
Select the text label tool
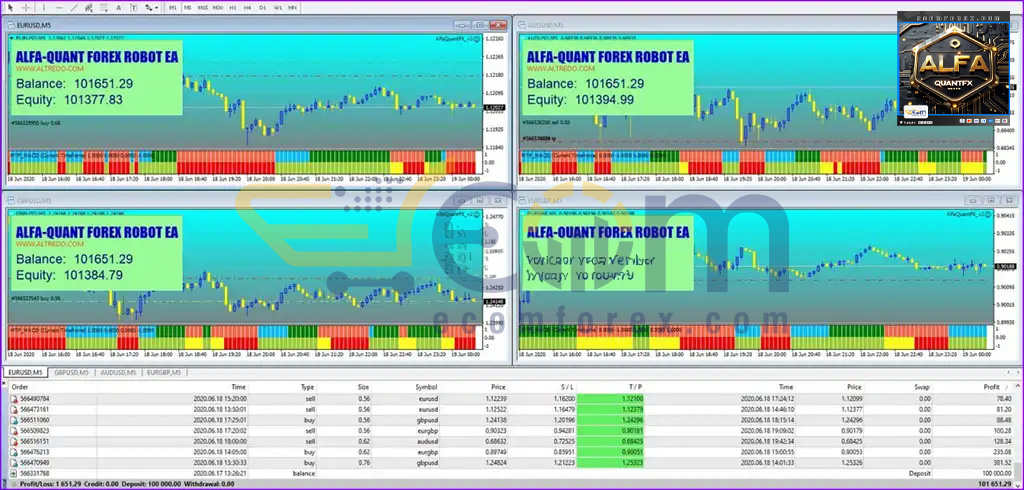click(134, 8)
